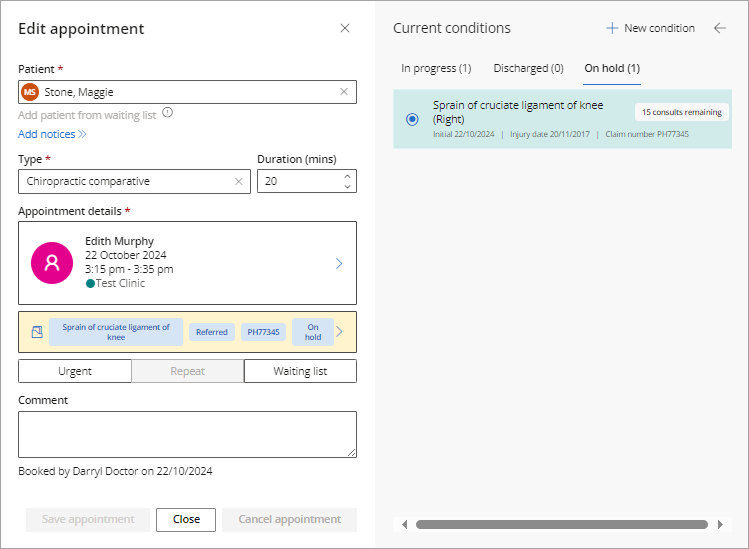749x549 pixels.
Task: Switch to the On hold (1) tab
Action: coord(612,68)
